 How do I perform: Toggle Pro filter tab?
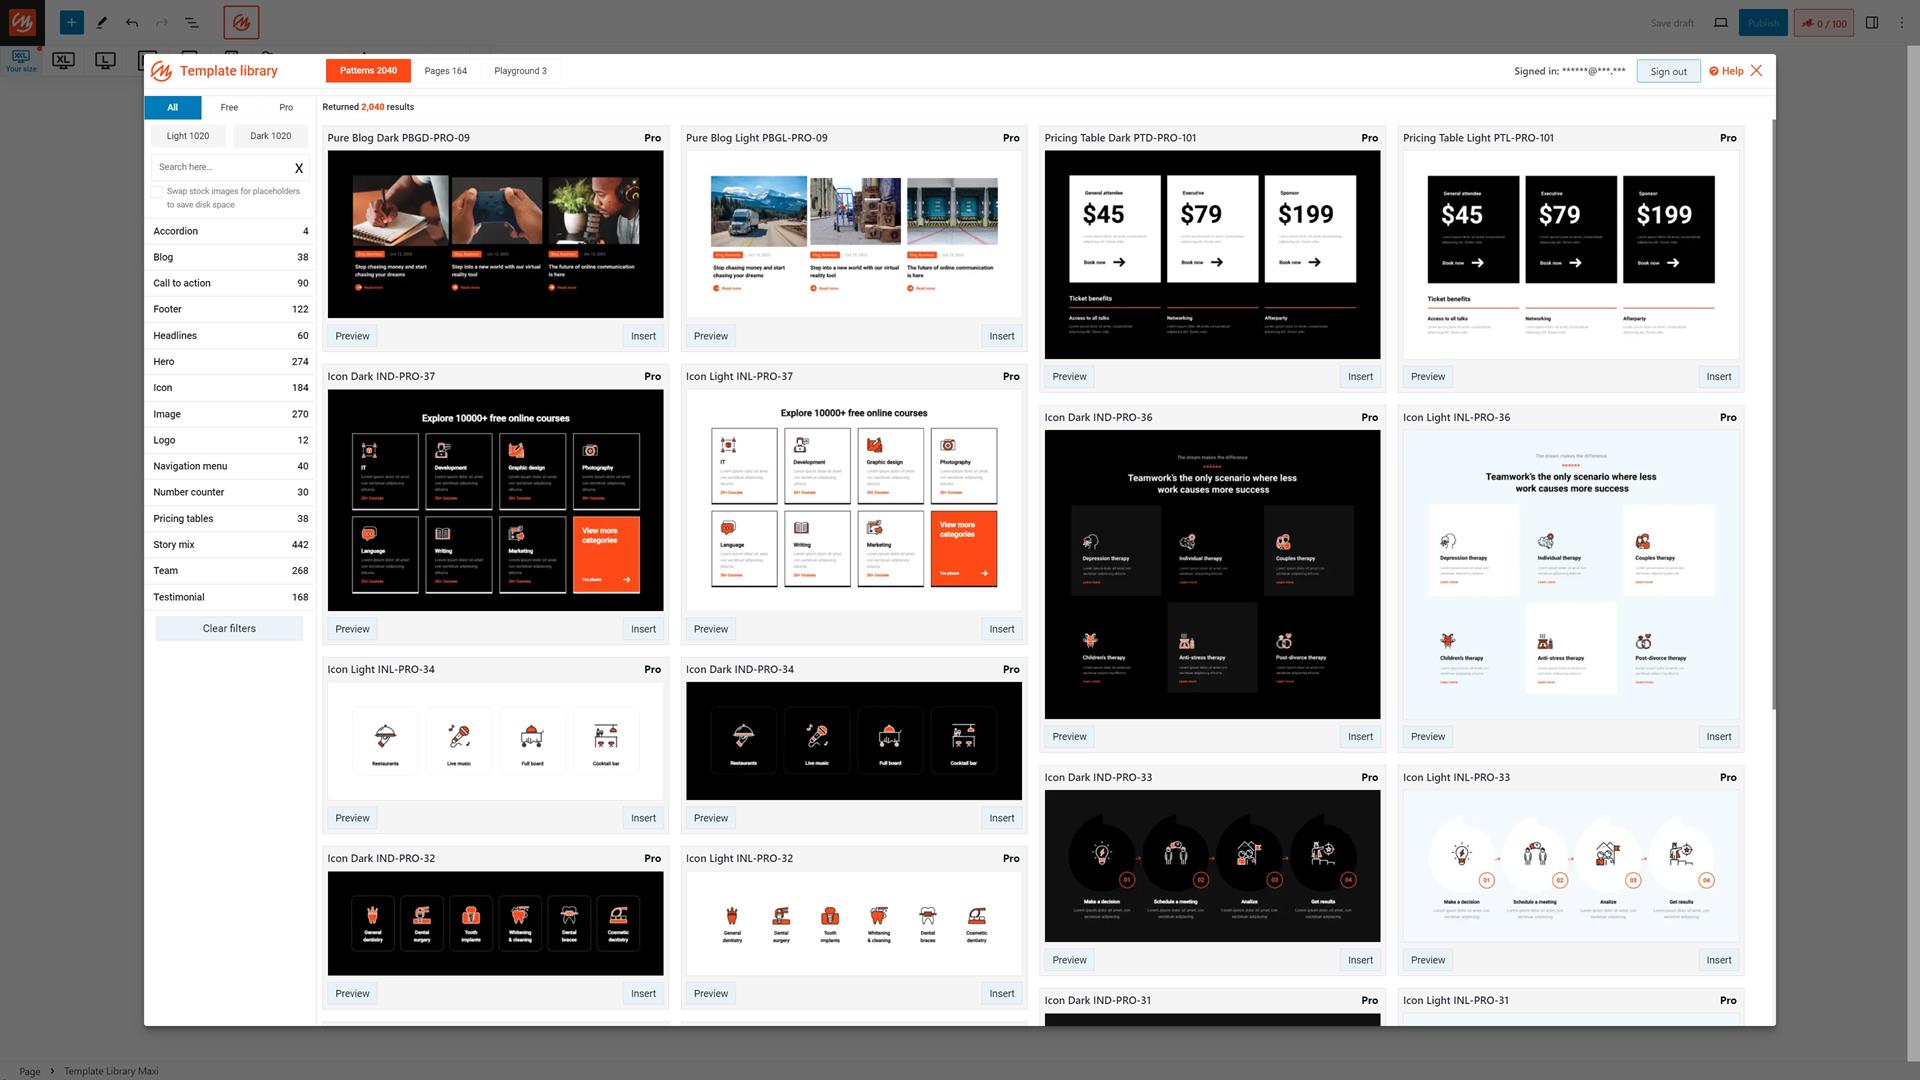click(x=284, y=107)
